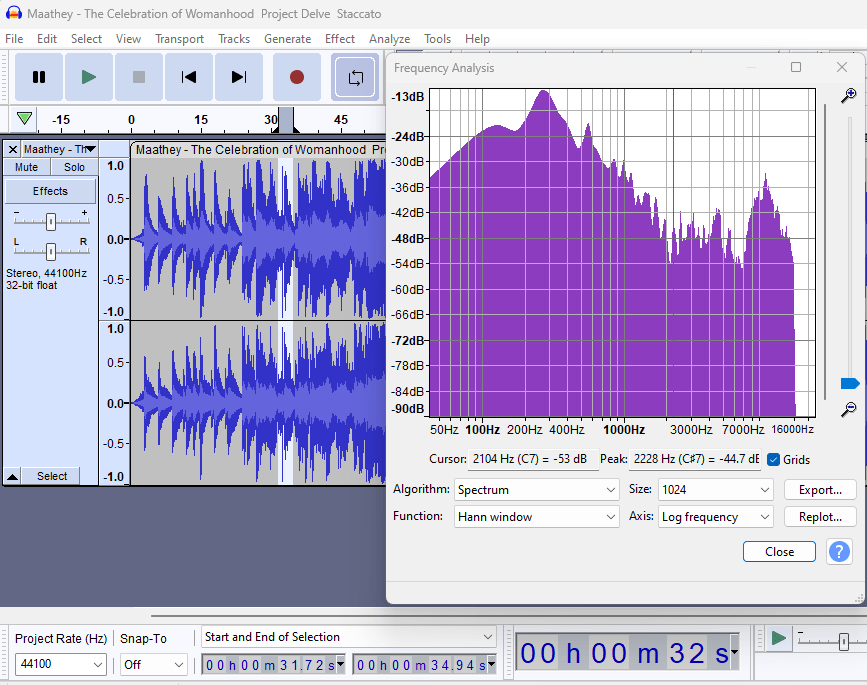Click the Peak frequency readout field
Viewport: 867px width, 685px height.
(694, 459)
